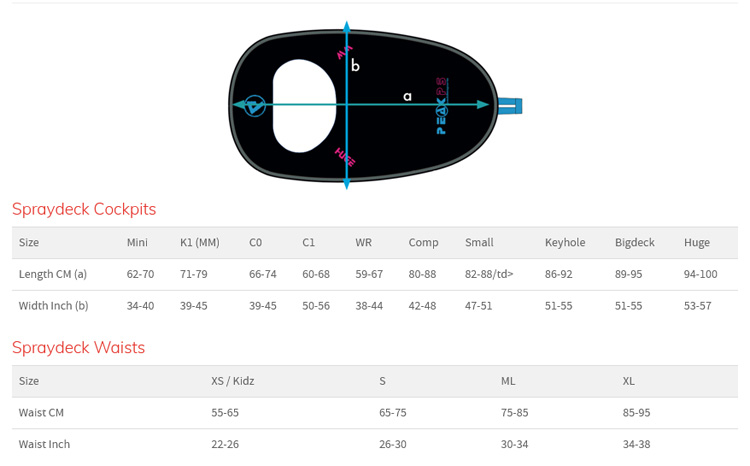This screenshot has width=750, height=466.
Task: Click the right arrowhead of the length arrow
Action: 483,104
